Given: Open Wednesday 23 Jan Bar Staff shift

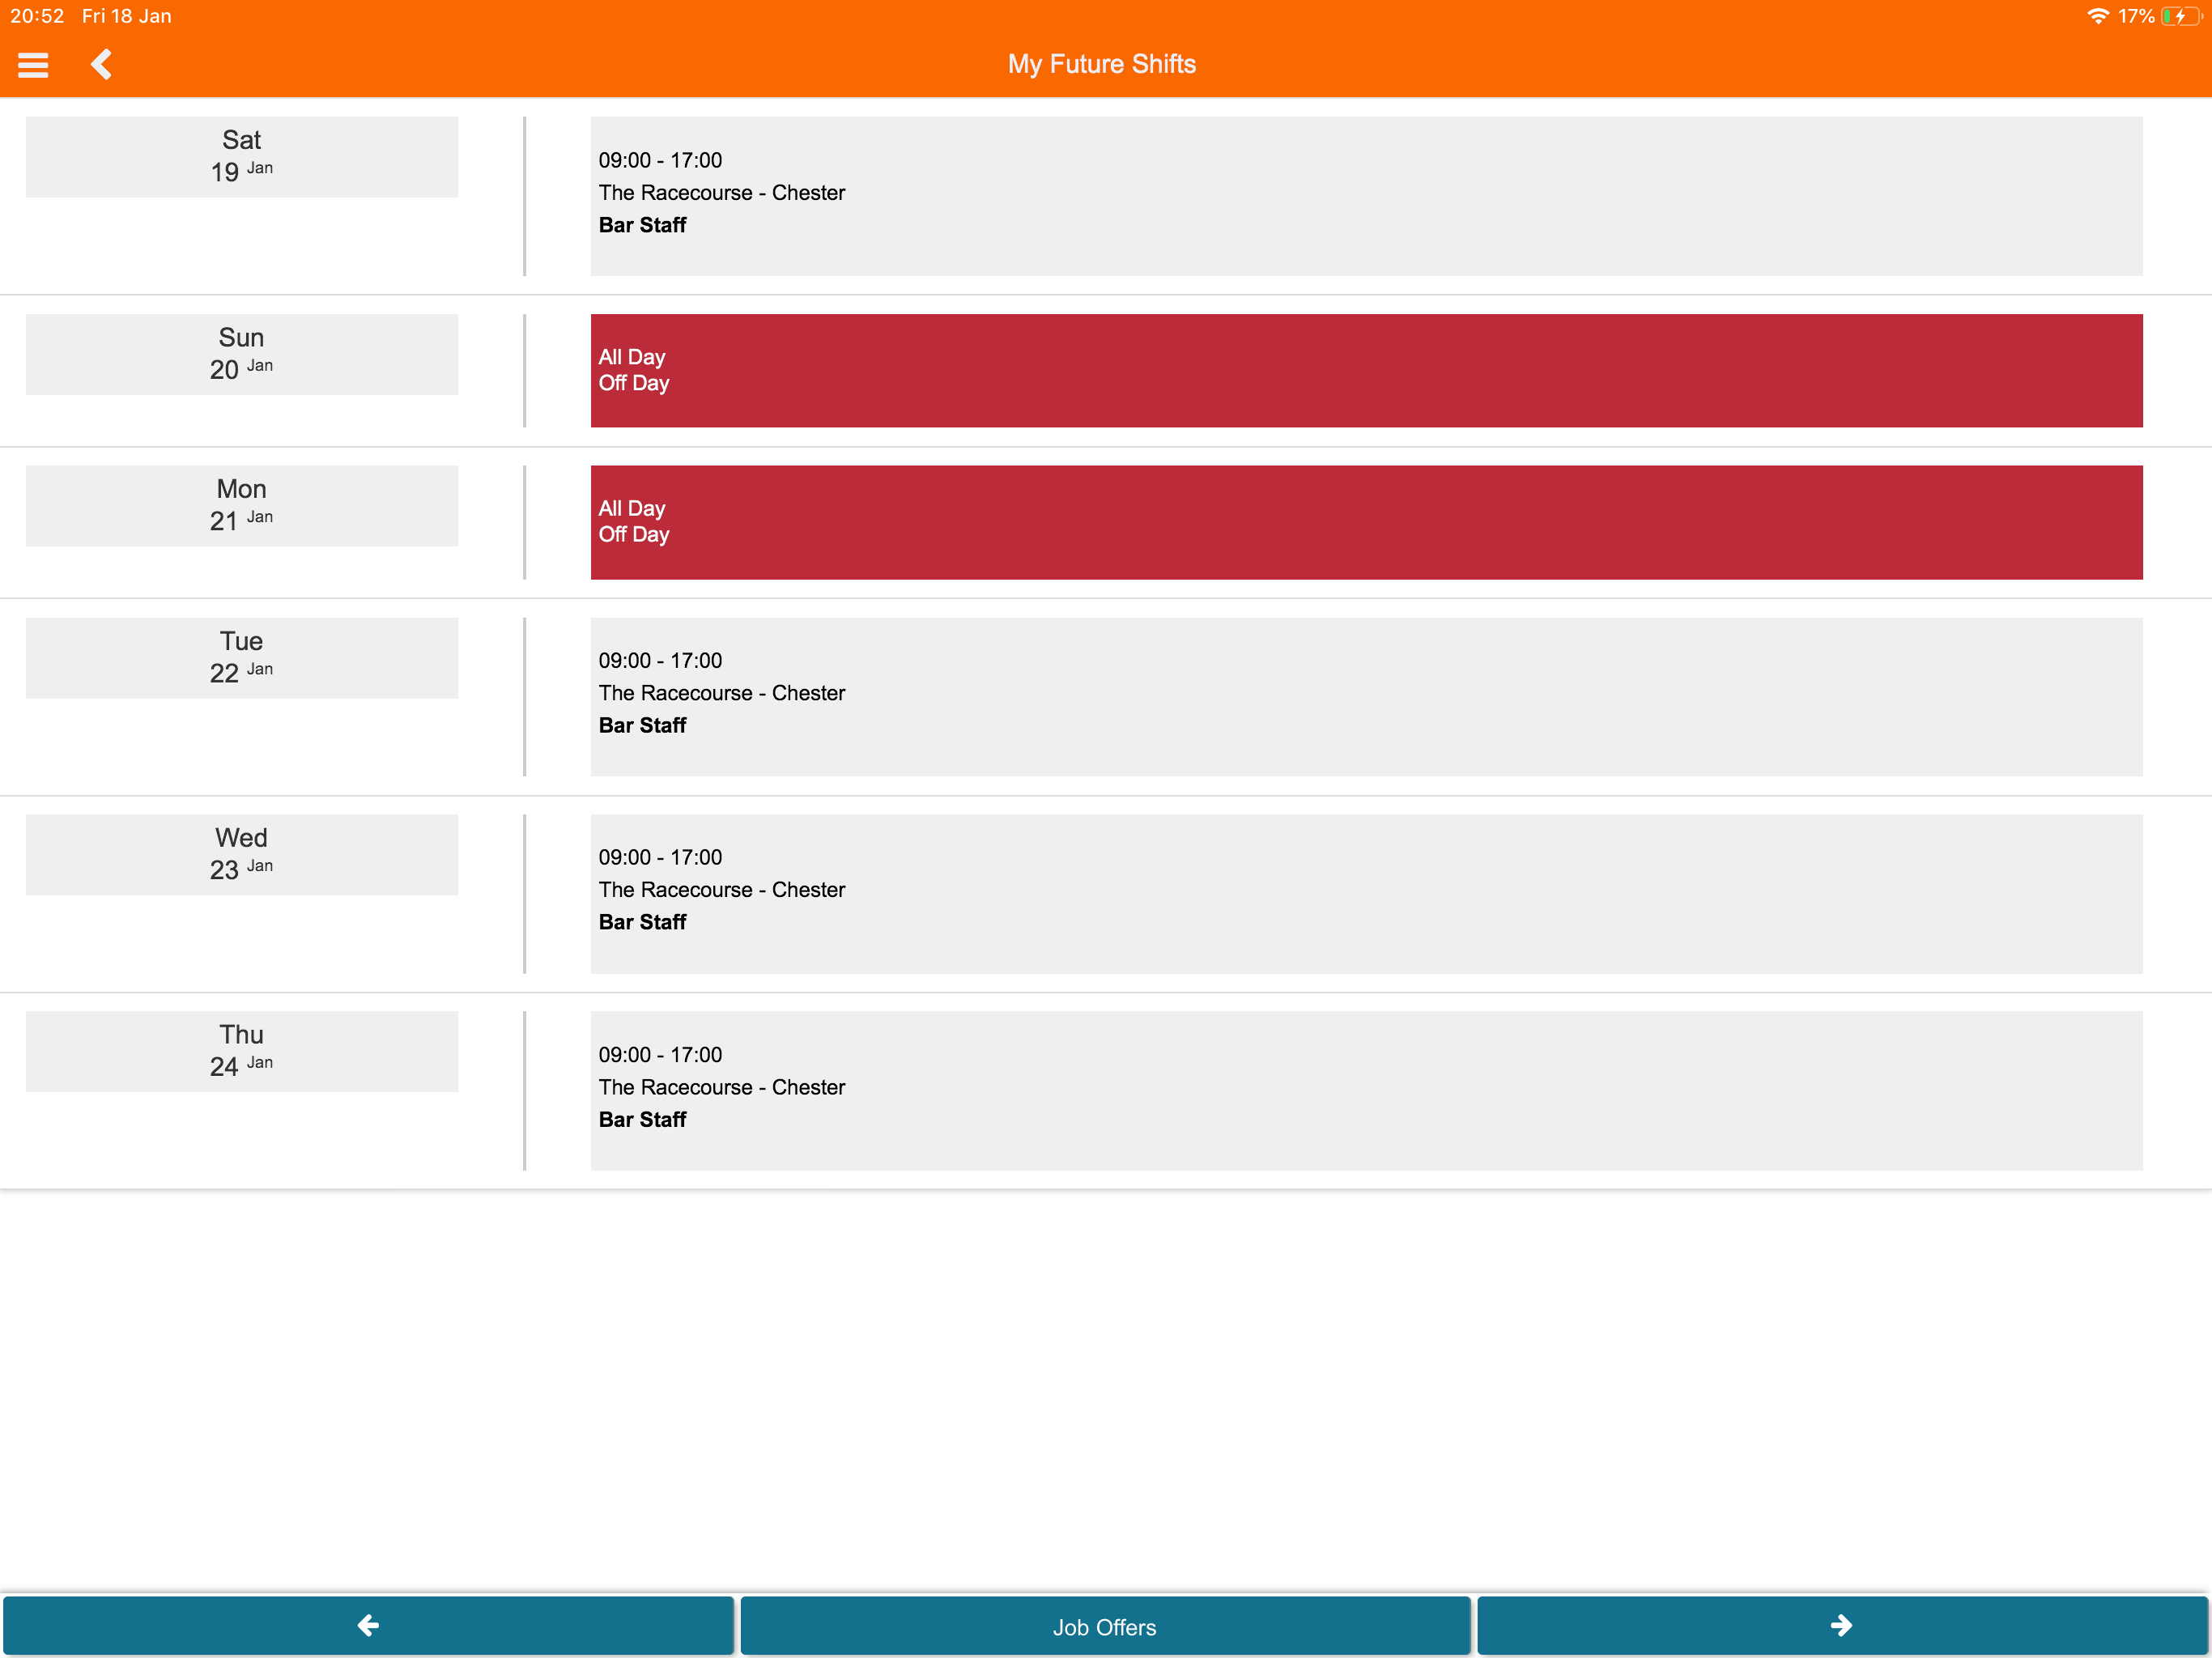Looking at the screenshot, I should coord(1365,892).
